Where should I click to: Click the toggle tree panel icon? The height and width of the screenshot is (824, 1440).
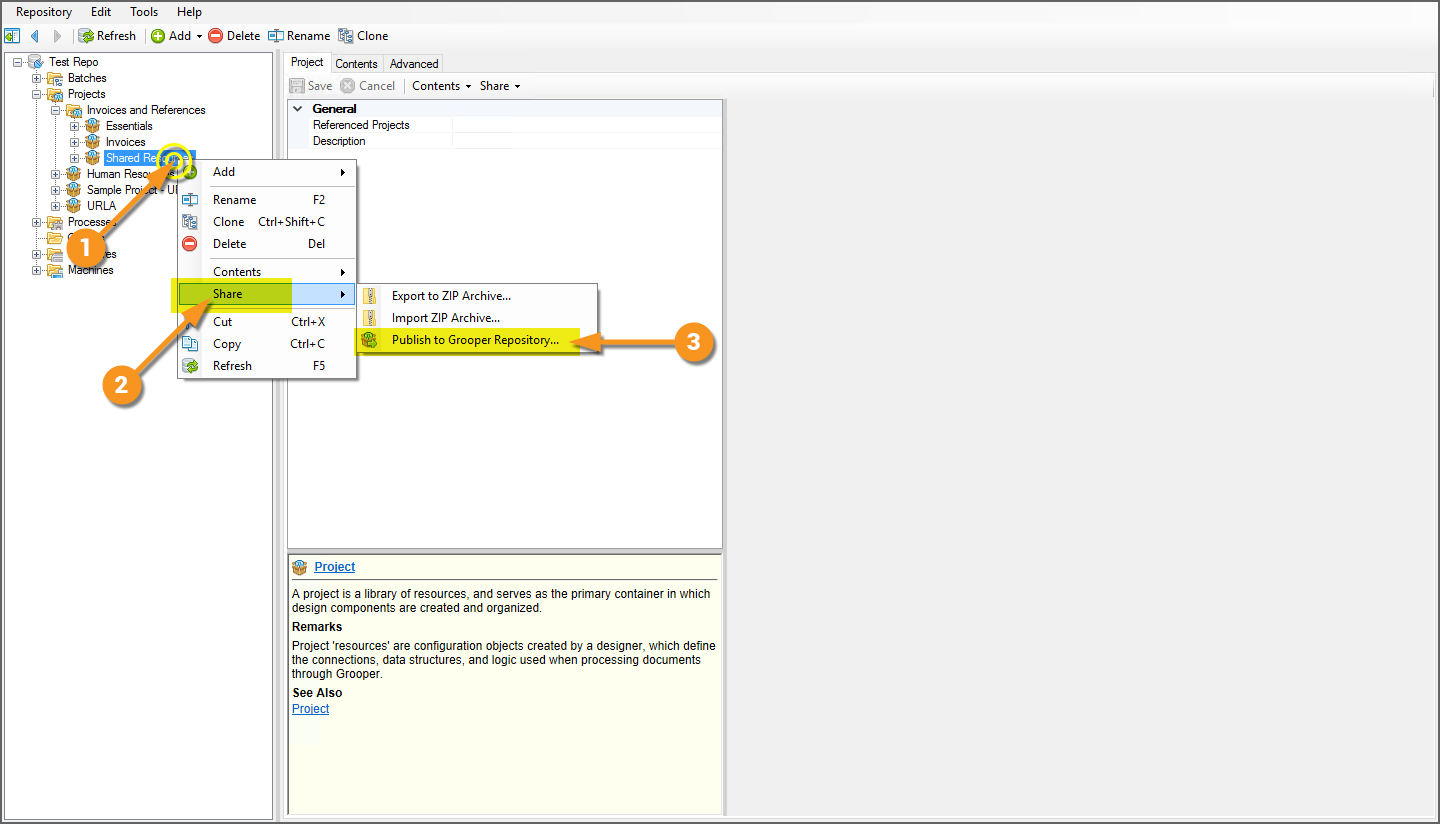click(x=12, y=36)
